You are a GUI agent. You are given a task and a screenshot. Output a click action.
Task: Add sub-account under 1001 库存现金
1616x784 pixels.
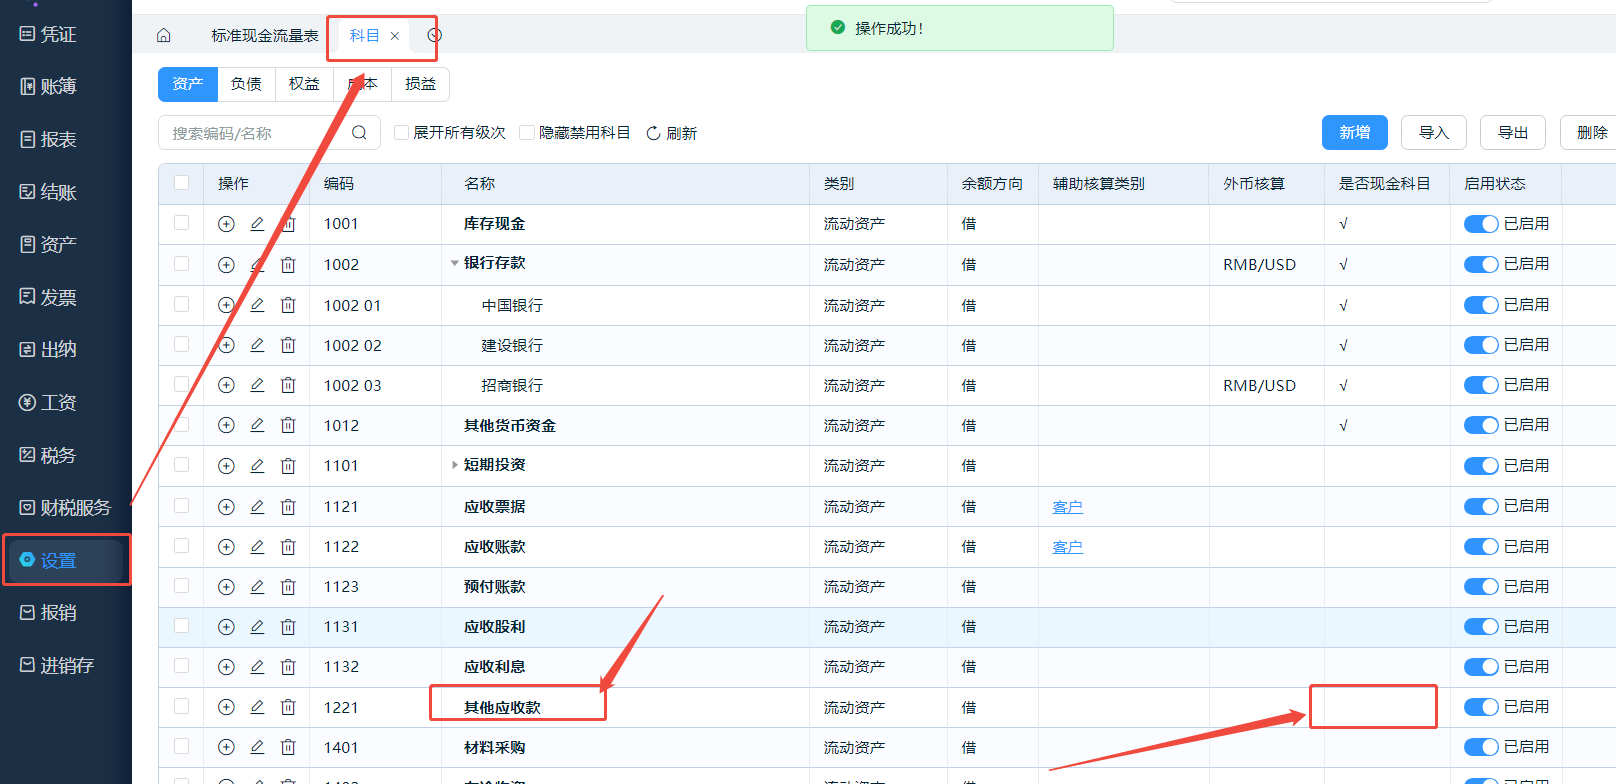[x=226, y=224]
